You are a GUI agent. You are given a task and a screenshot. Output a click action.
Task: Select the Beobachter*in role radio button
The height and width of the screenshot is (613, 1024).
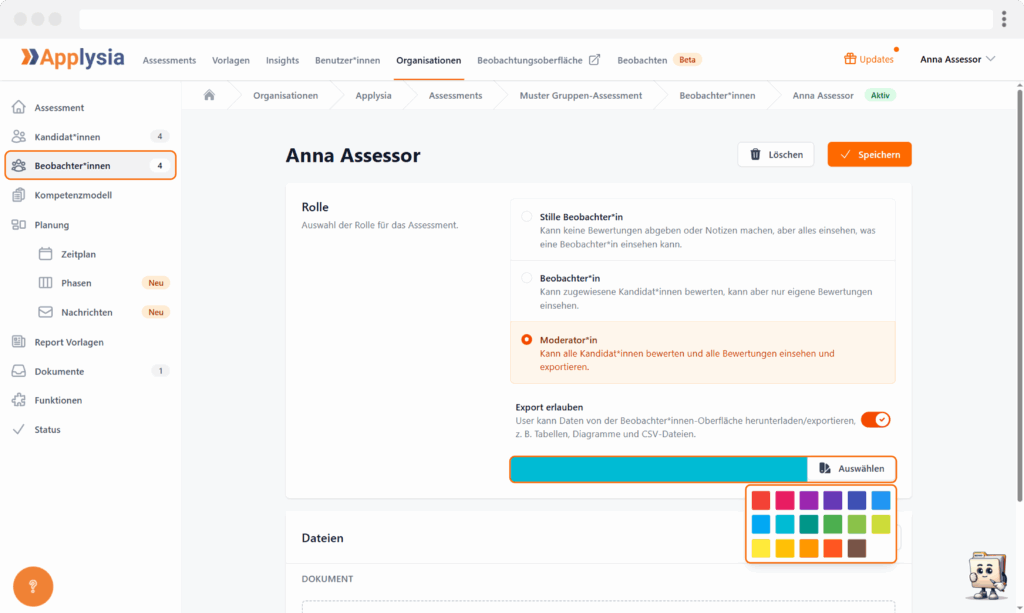(527, 278)
